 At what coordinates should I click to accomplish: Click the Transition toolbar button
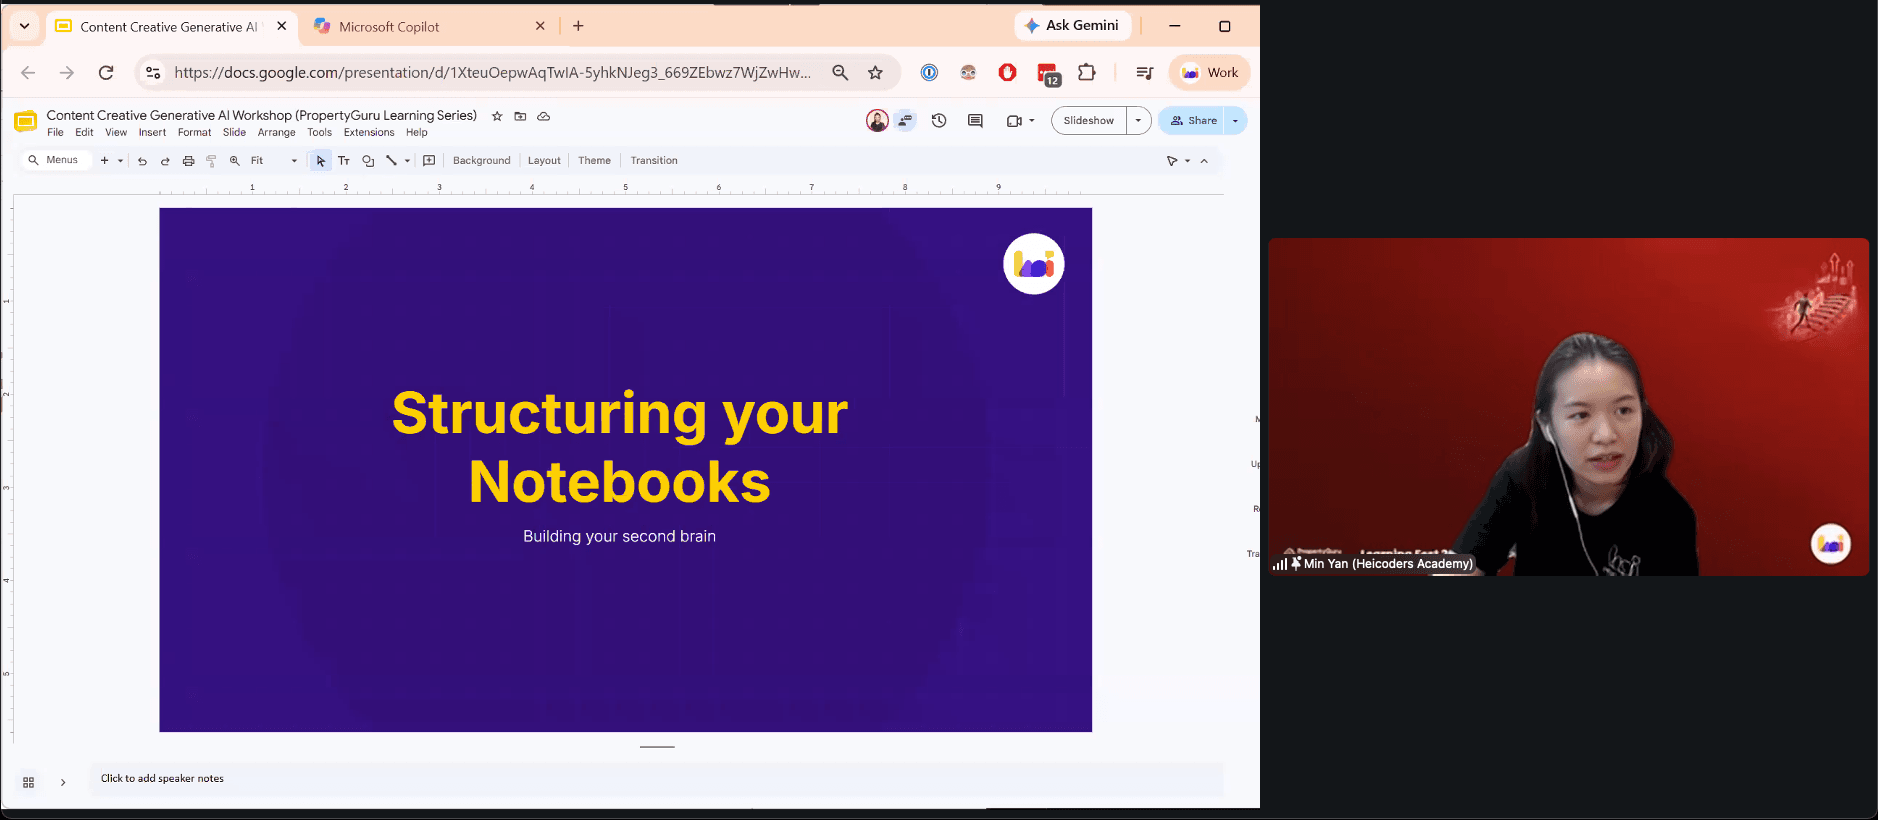tap(654, 161)
